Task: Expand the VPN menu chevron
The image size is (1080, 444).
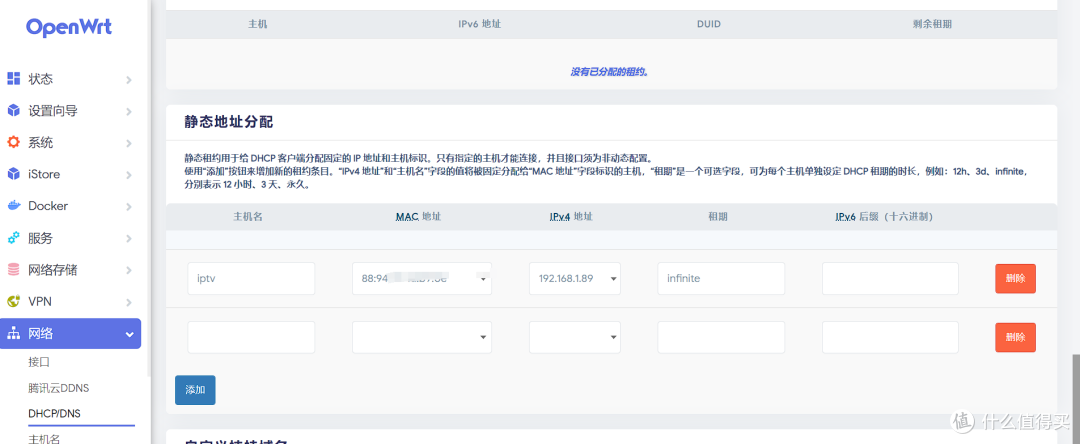Action: coord(129,302)
